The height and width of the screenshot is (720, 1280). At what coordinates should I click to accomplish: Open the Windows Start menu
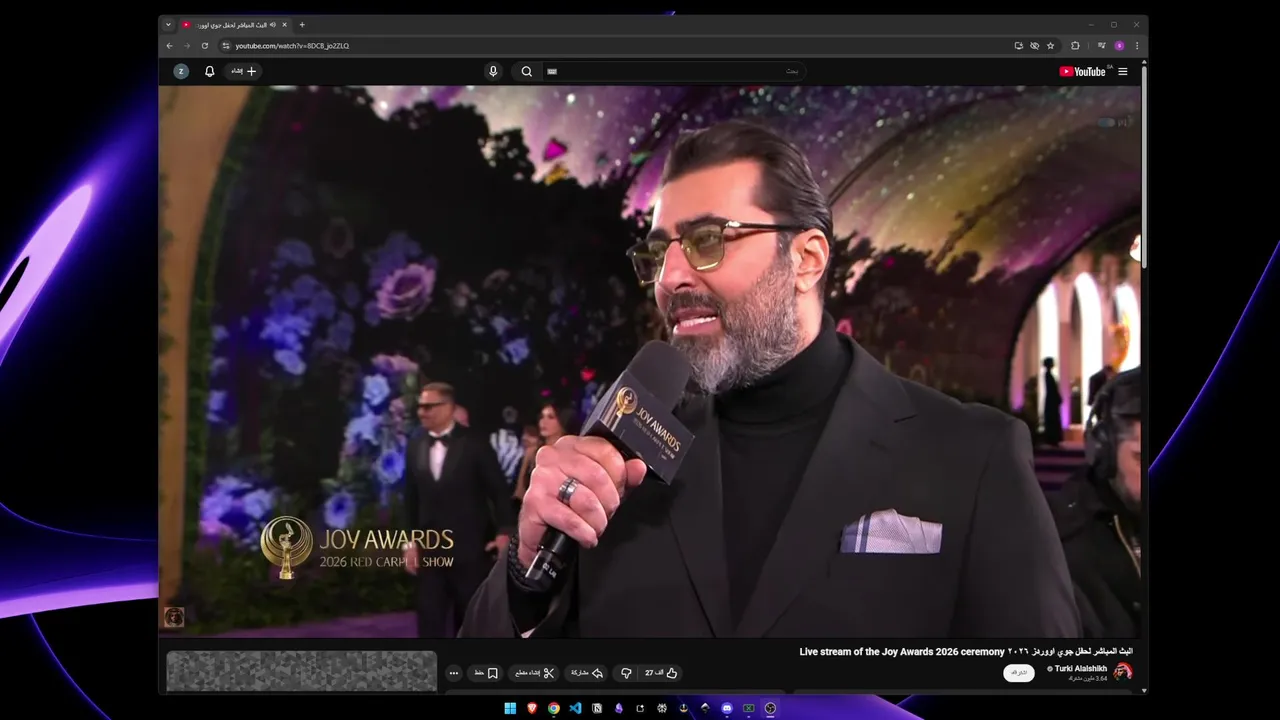tap(510, 708)
